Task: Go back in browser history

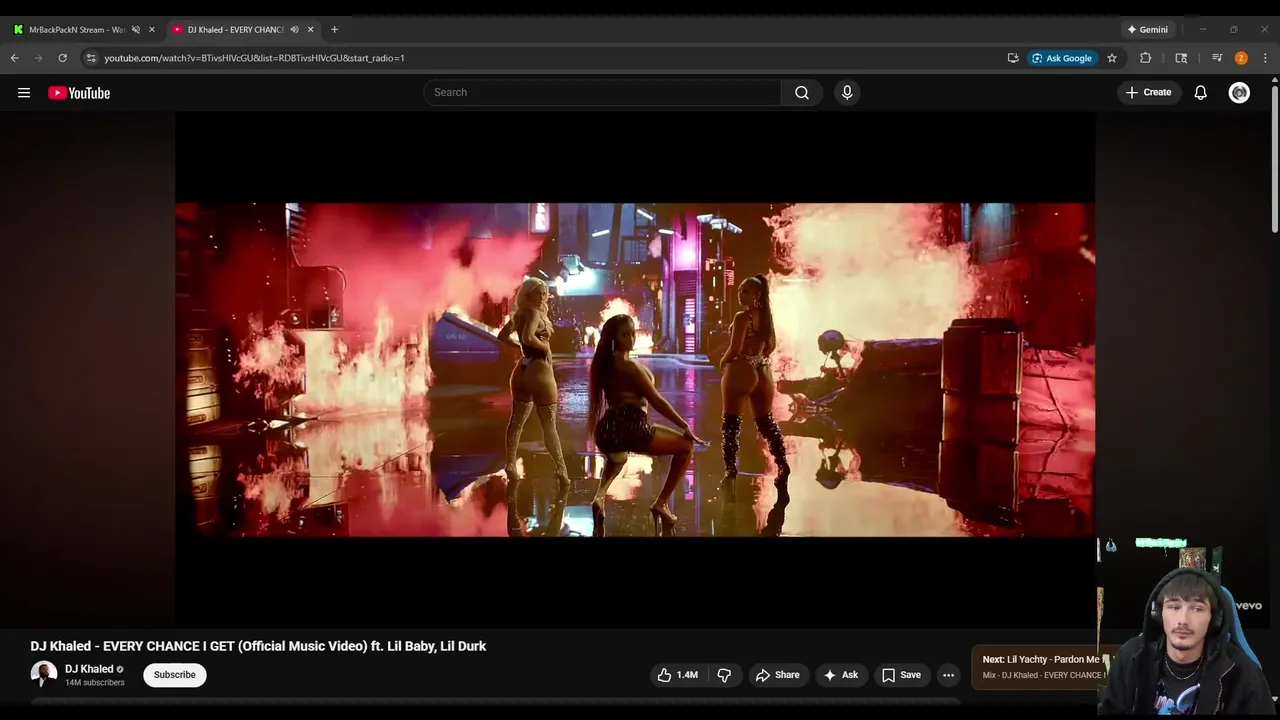Action: coord(15,58)
